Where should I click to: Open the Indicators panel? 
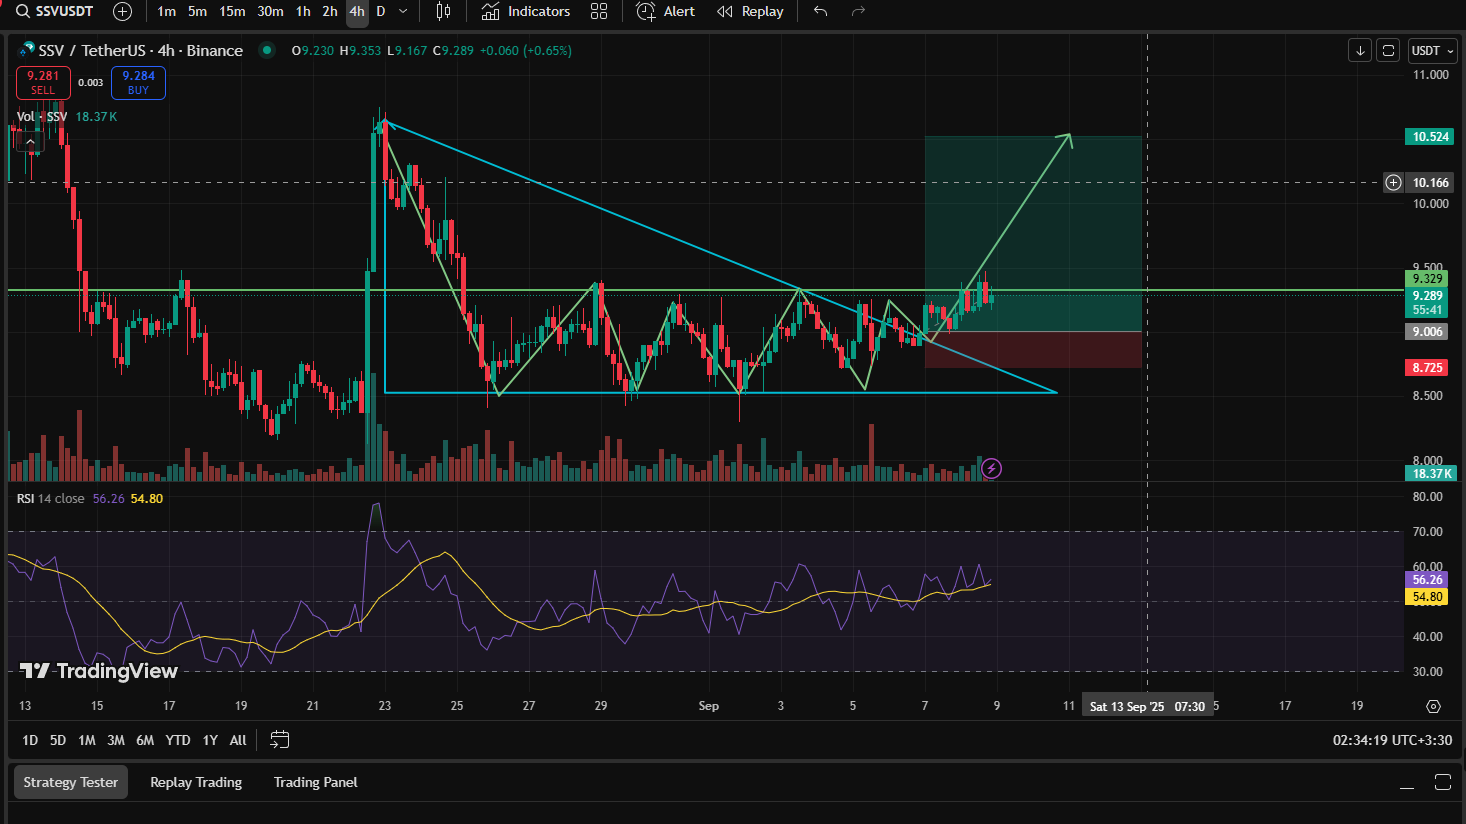tap(525, 11)
